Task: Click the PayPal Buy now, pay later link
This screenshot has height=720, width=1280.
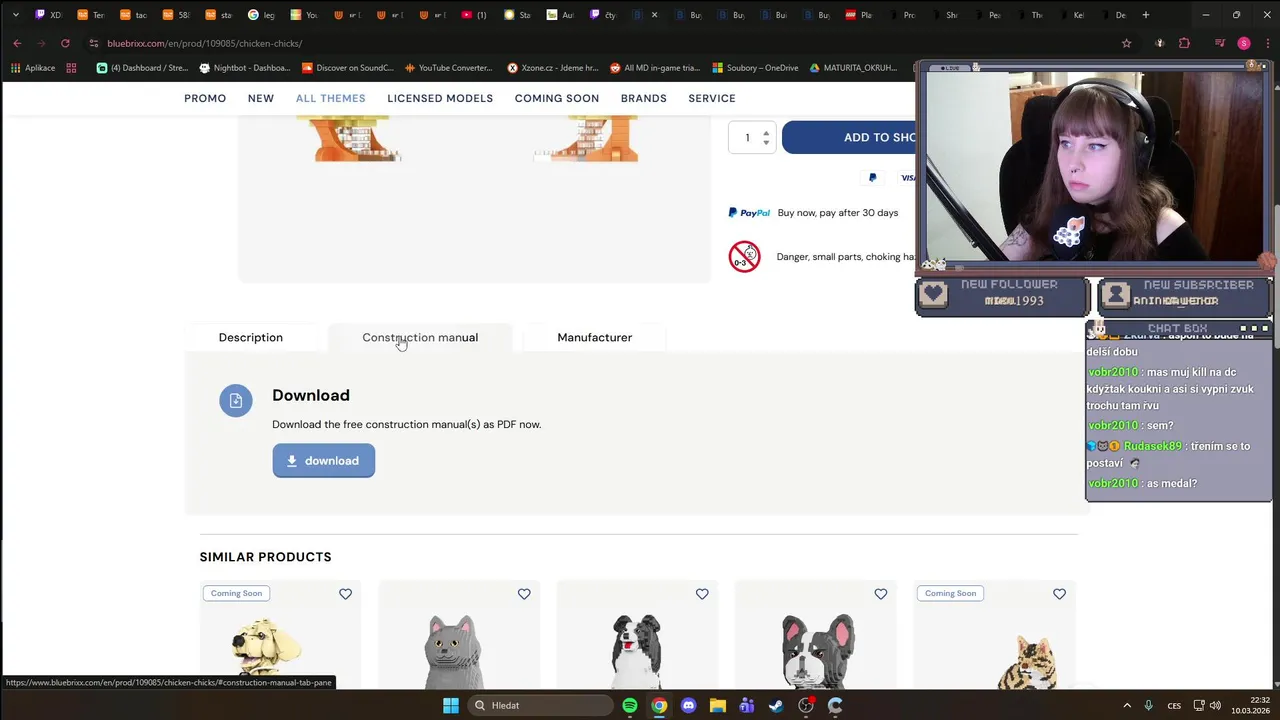Action: point(813,213)
